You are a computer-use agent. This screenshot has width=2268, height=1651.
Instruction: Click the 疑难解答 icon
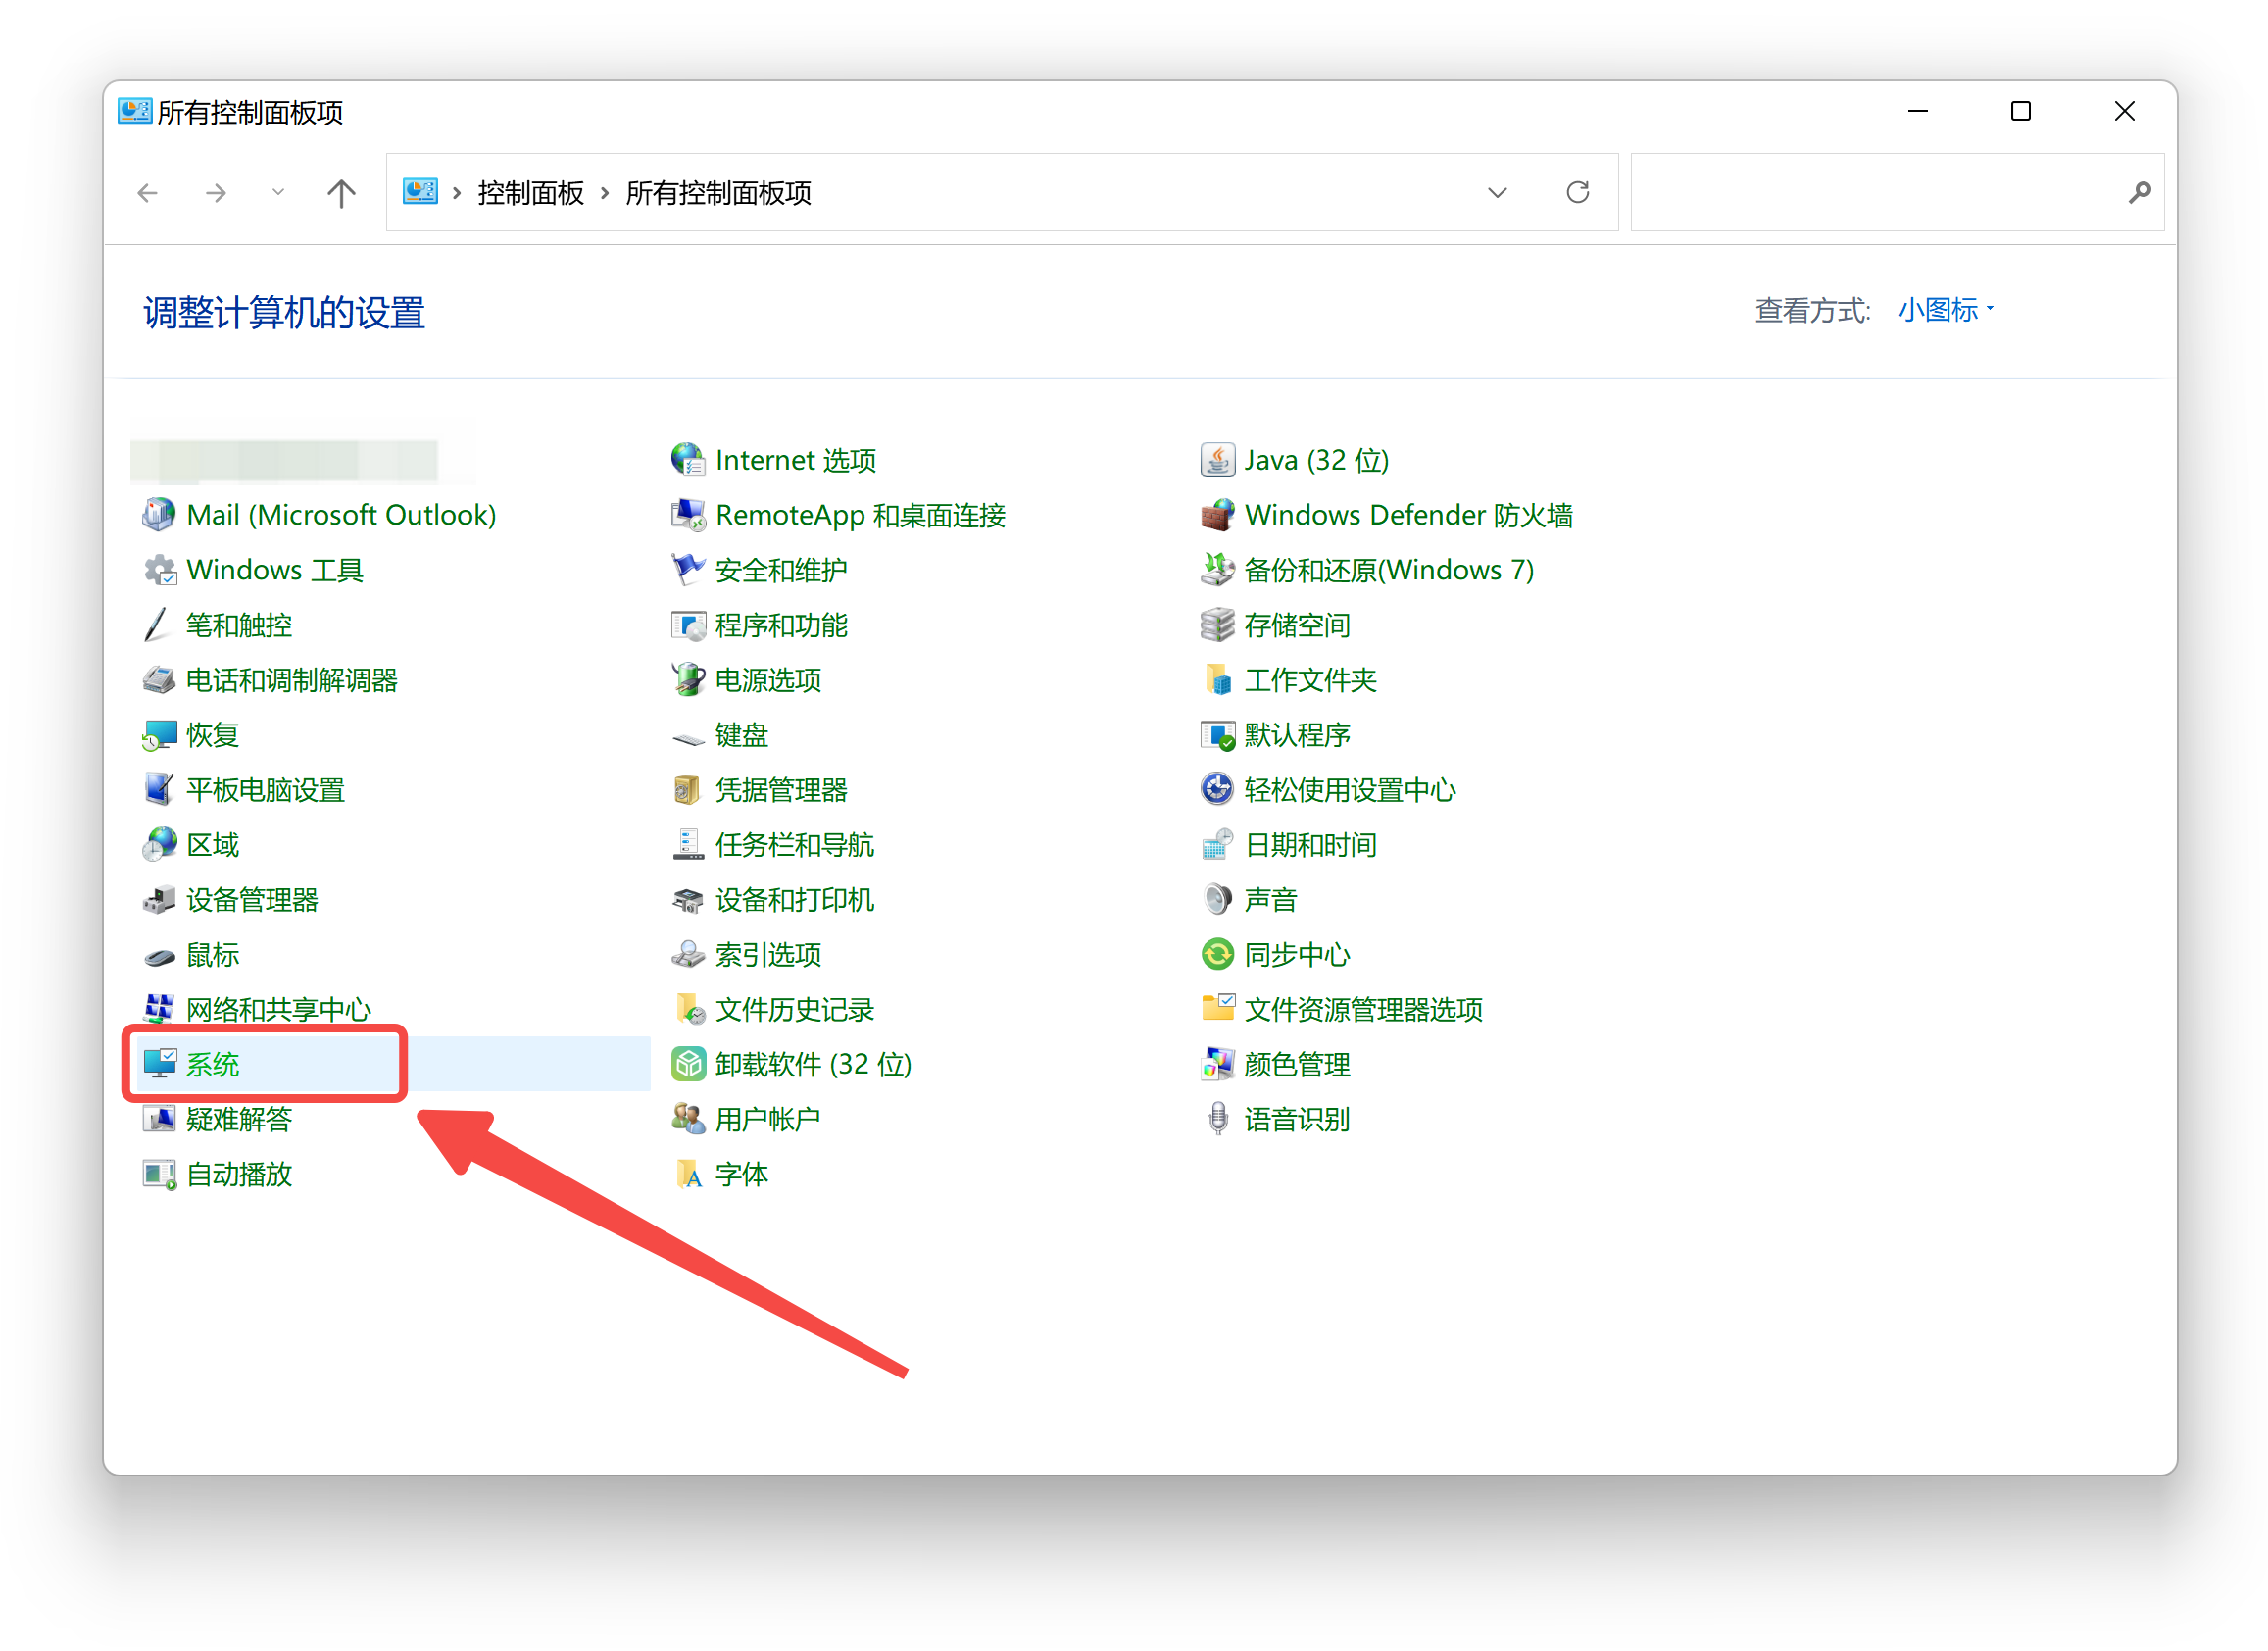pyautogui.click(x=159, y=1119)
